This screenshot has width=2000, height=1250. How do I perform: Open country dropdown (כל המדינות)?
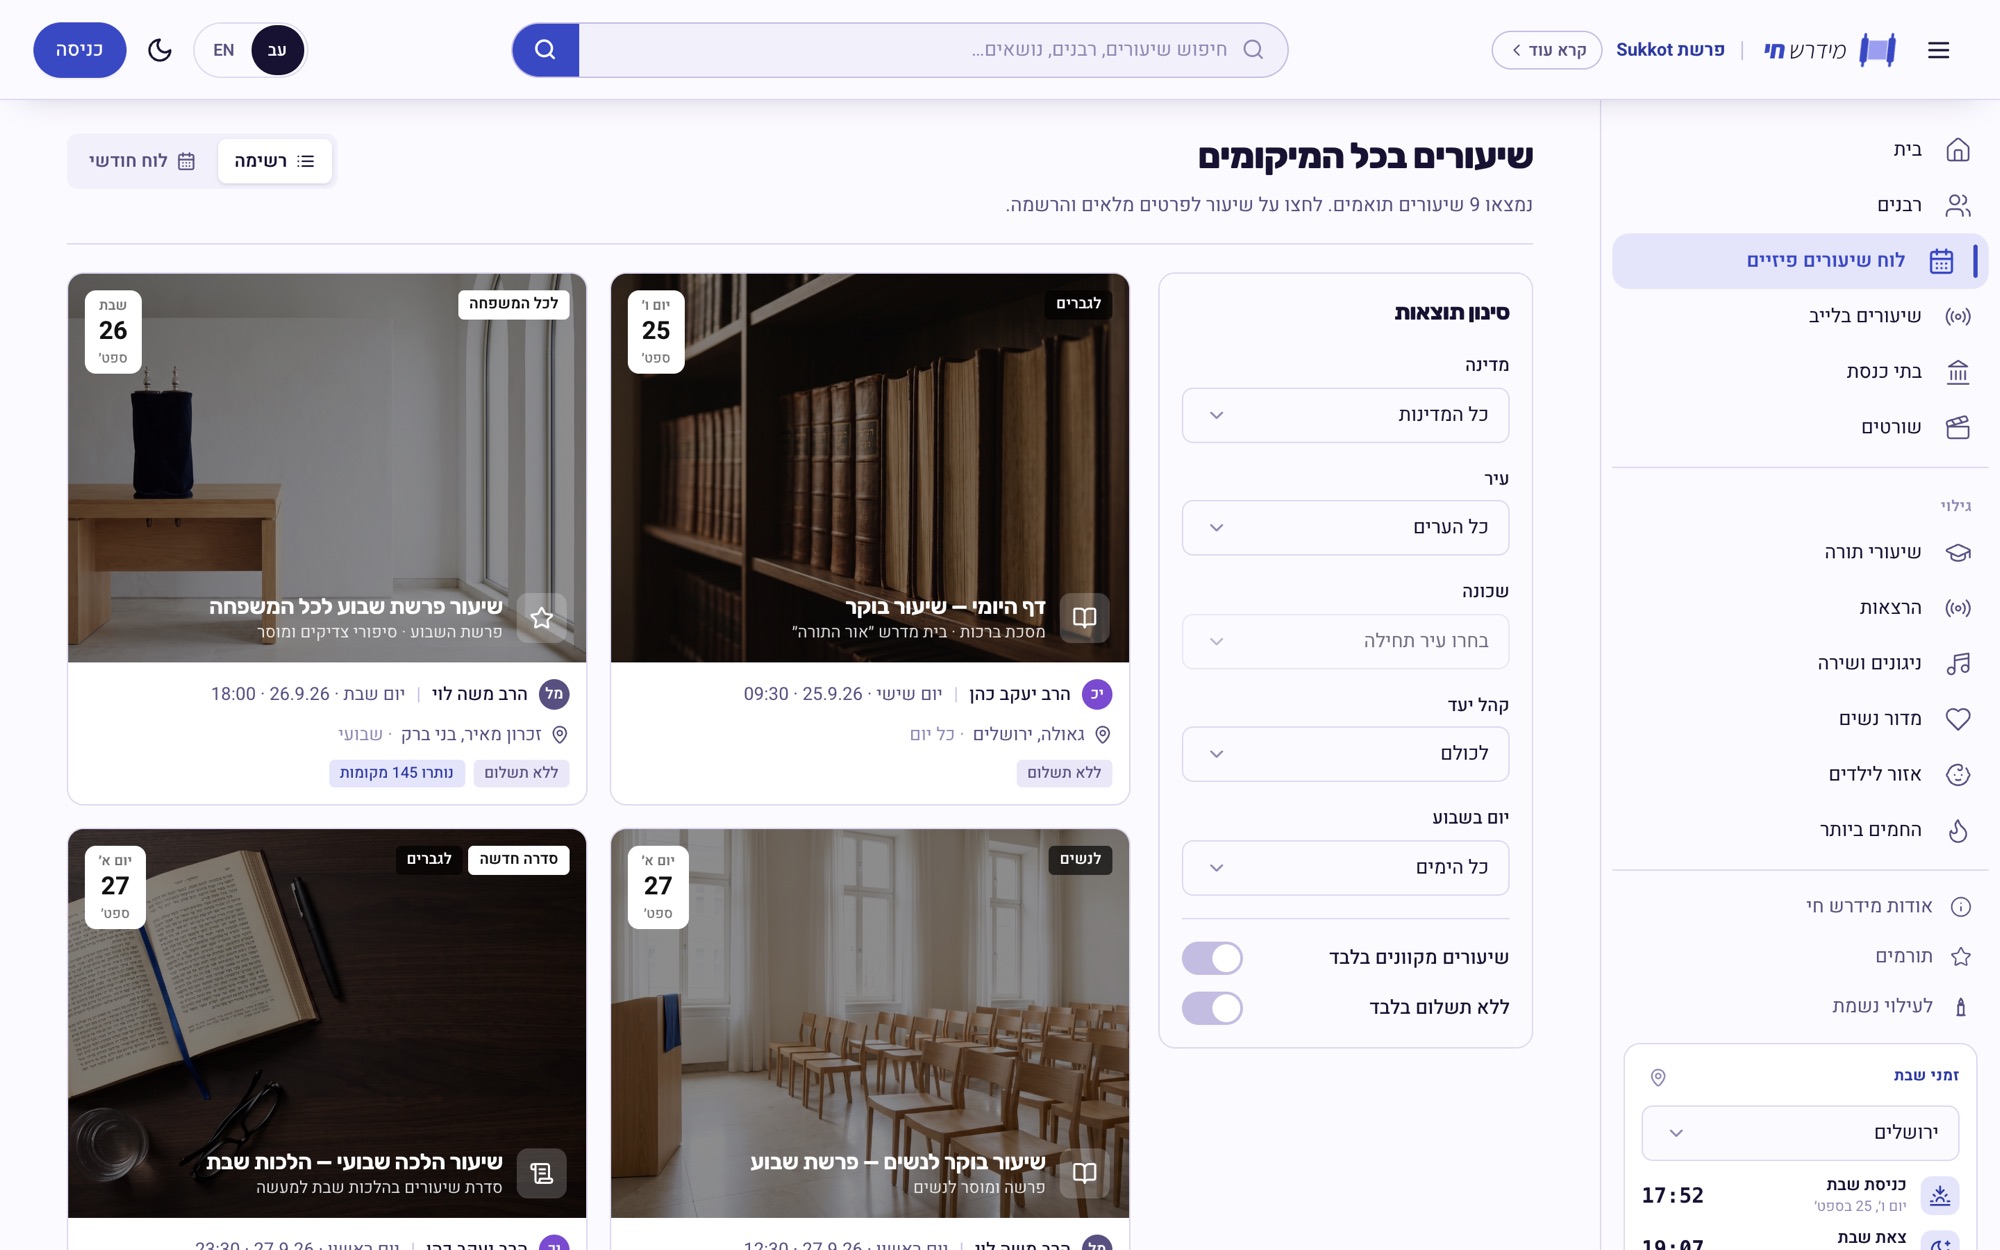pos(1345,415)
